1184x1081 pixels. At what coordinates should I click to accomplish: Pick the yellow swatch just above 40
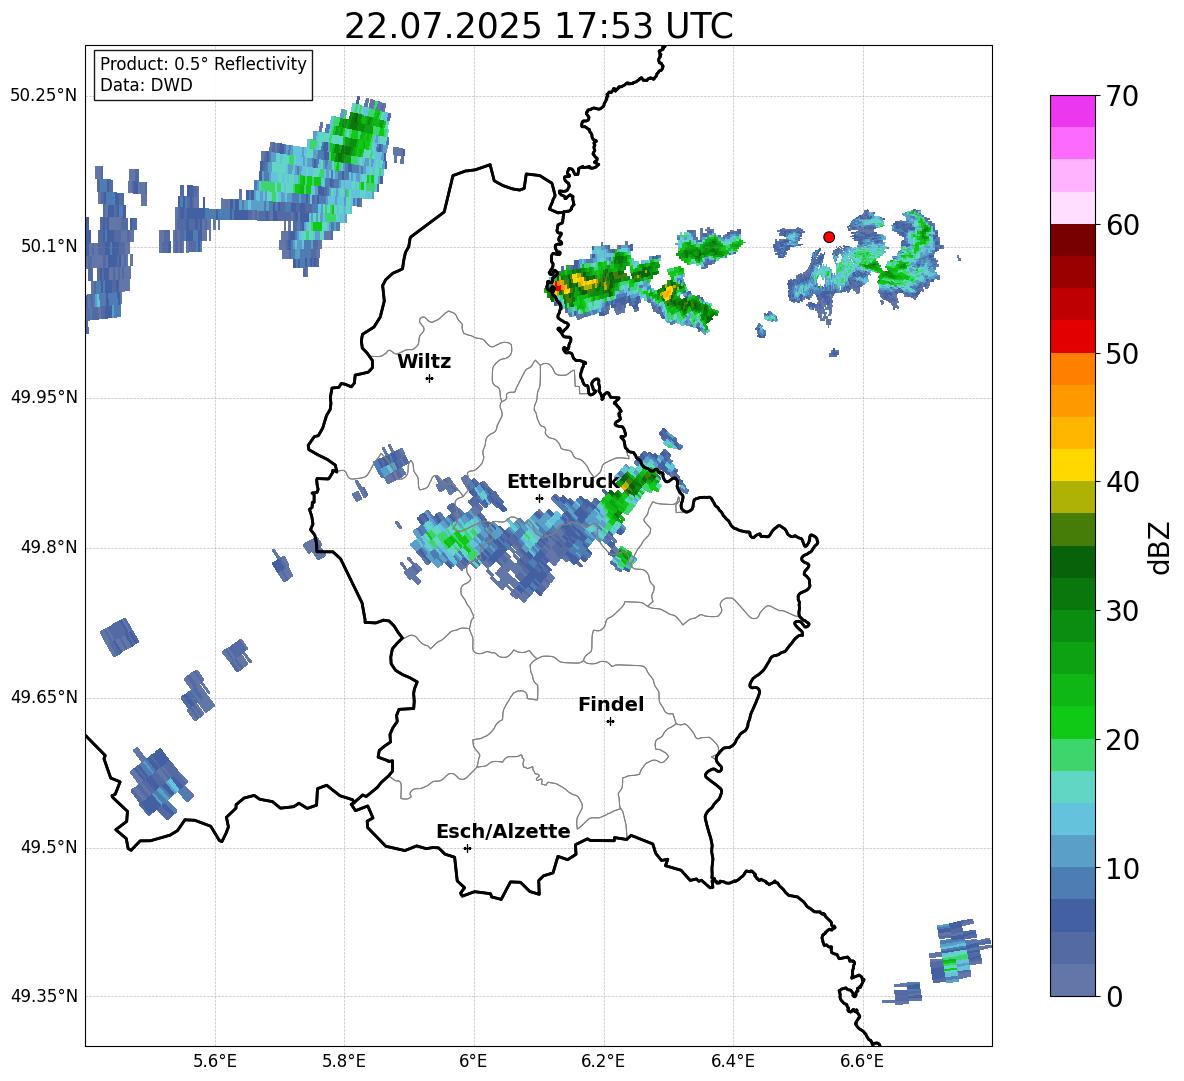click(1072, 466)
